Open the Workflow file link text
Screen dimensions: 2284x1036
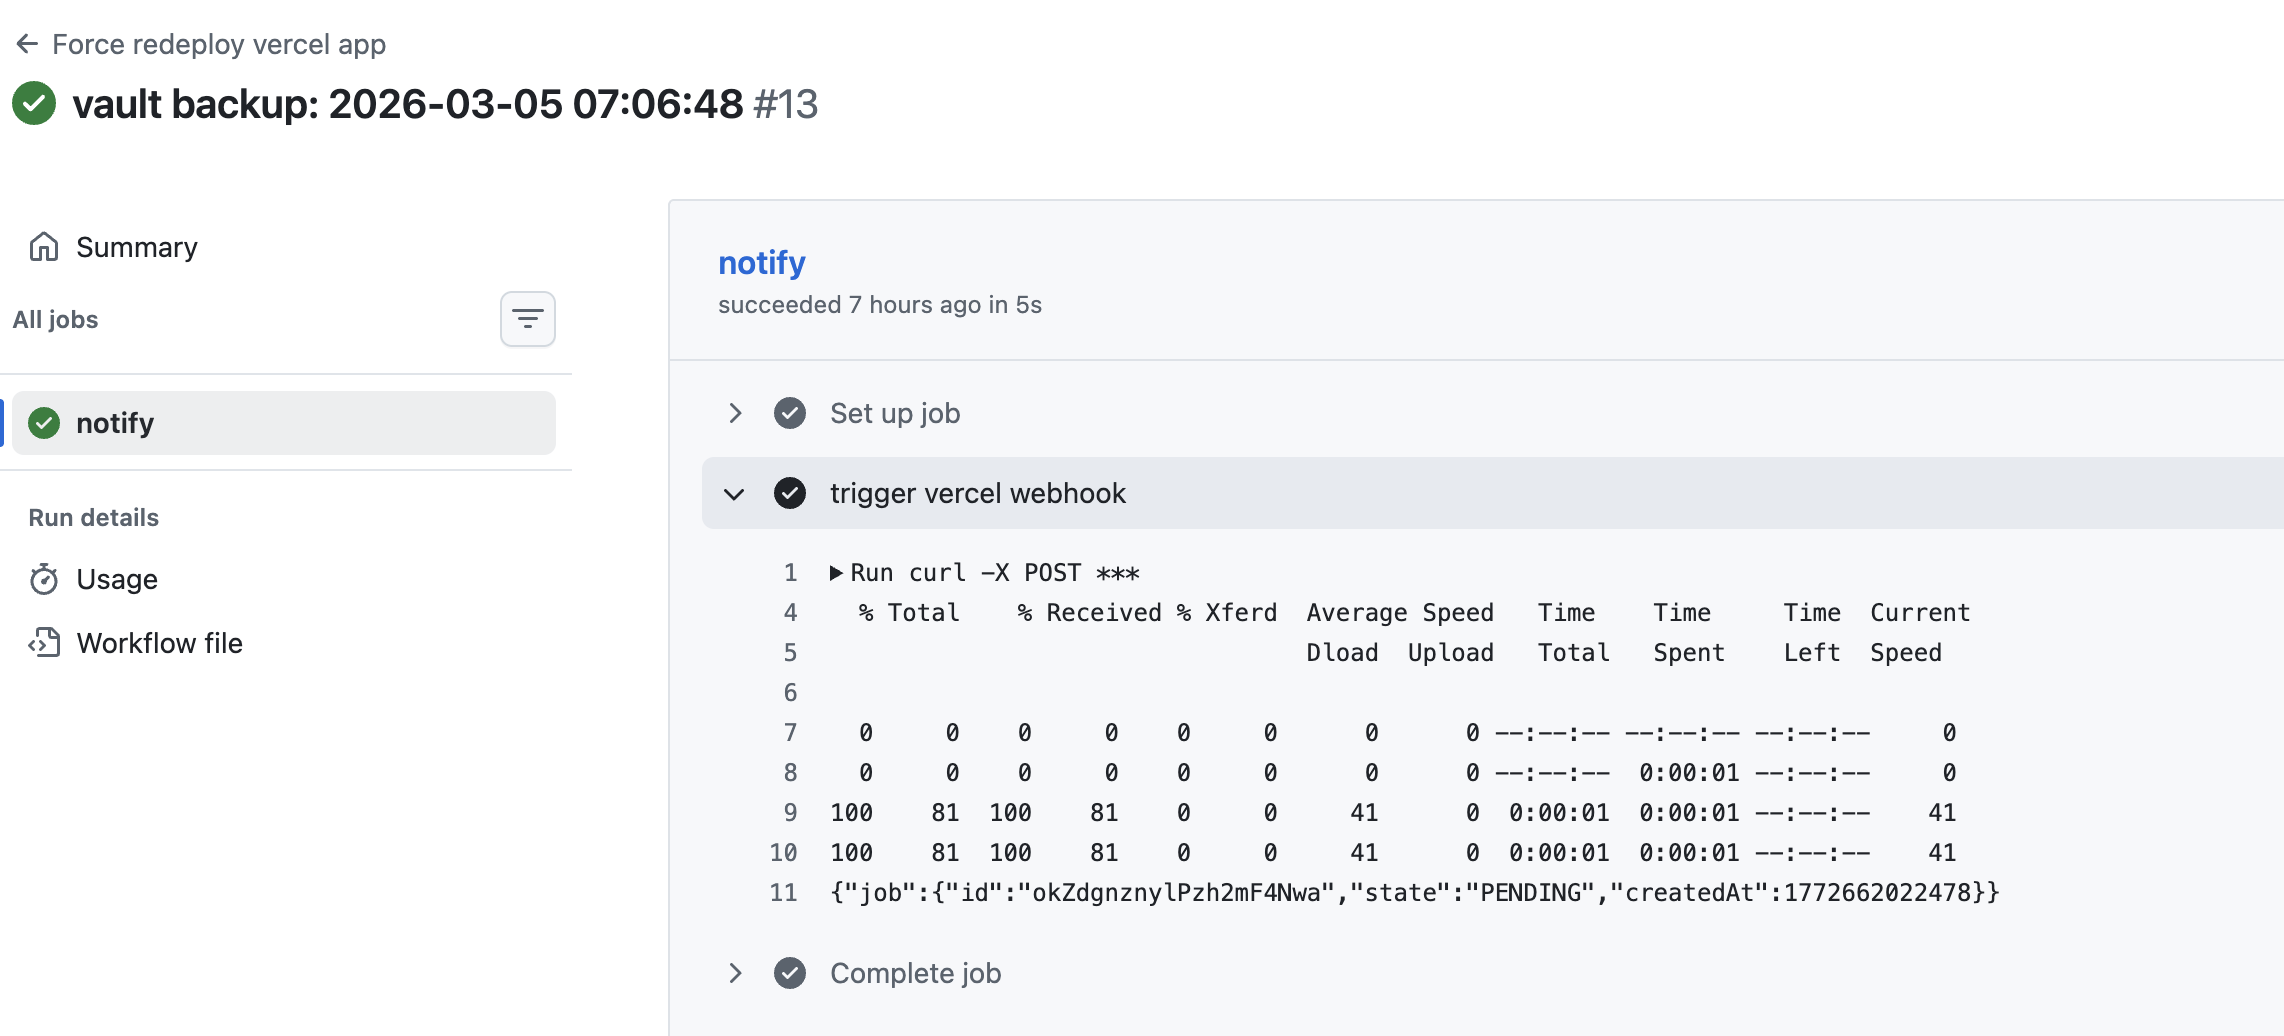[x=159, y=643]
